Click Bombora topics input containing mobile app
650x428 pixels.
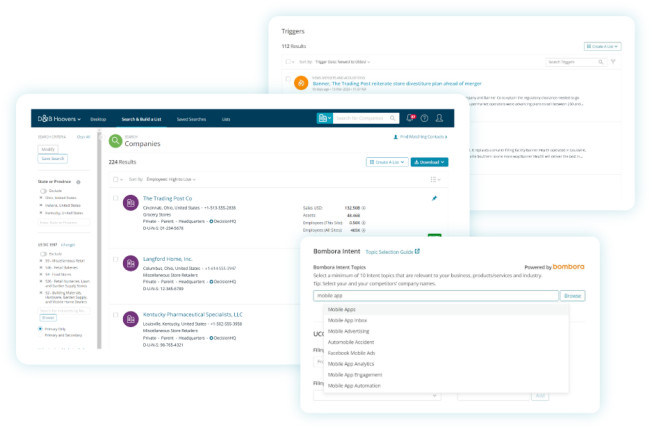tap(436, 296)
